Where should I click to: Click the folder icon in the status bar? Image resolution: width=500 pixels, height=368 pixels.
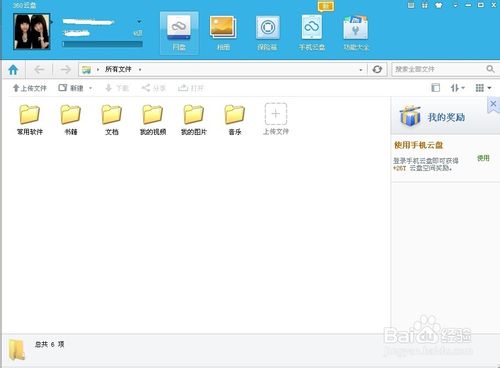tap(17, 349)
